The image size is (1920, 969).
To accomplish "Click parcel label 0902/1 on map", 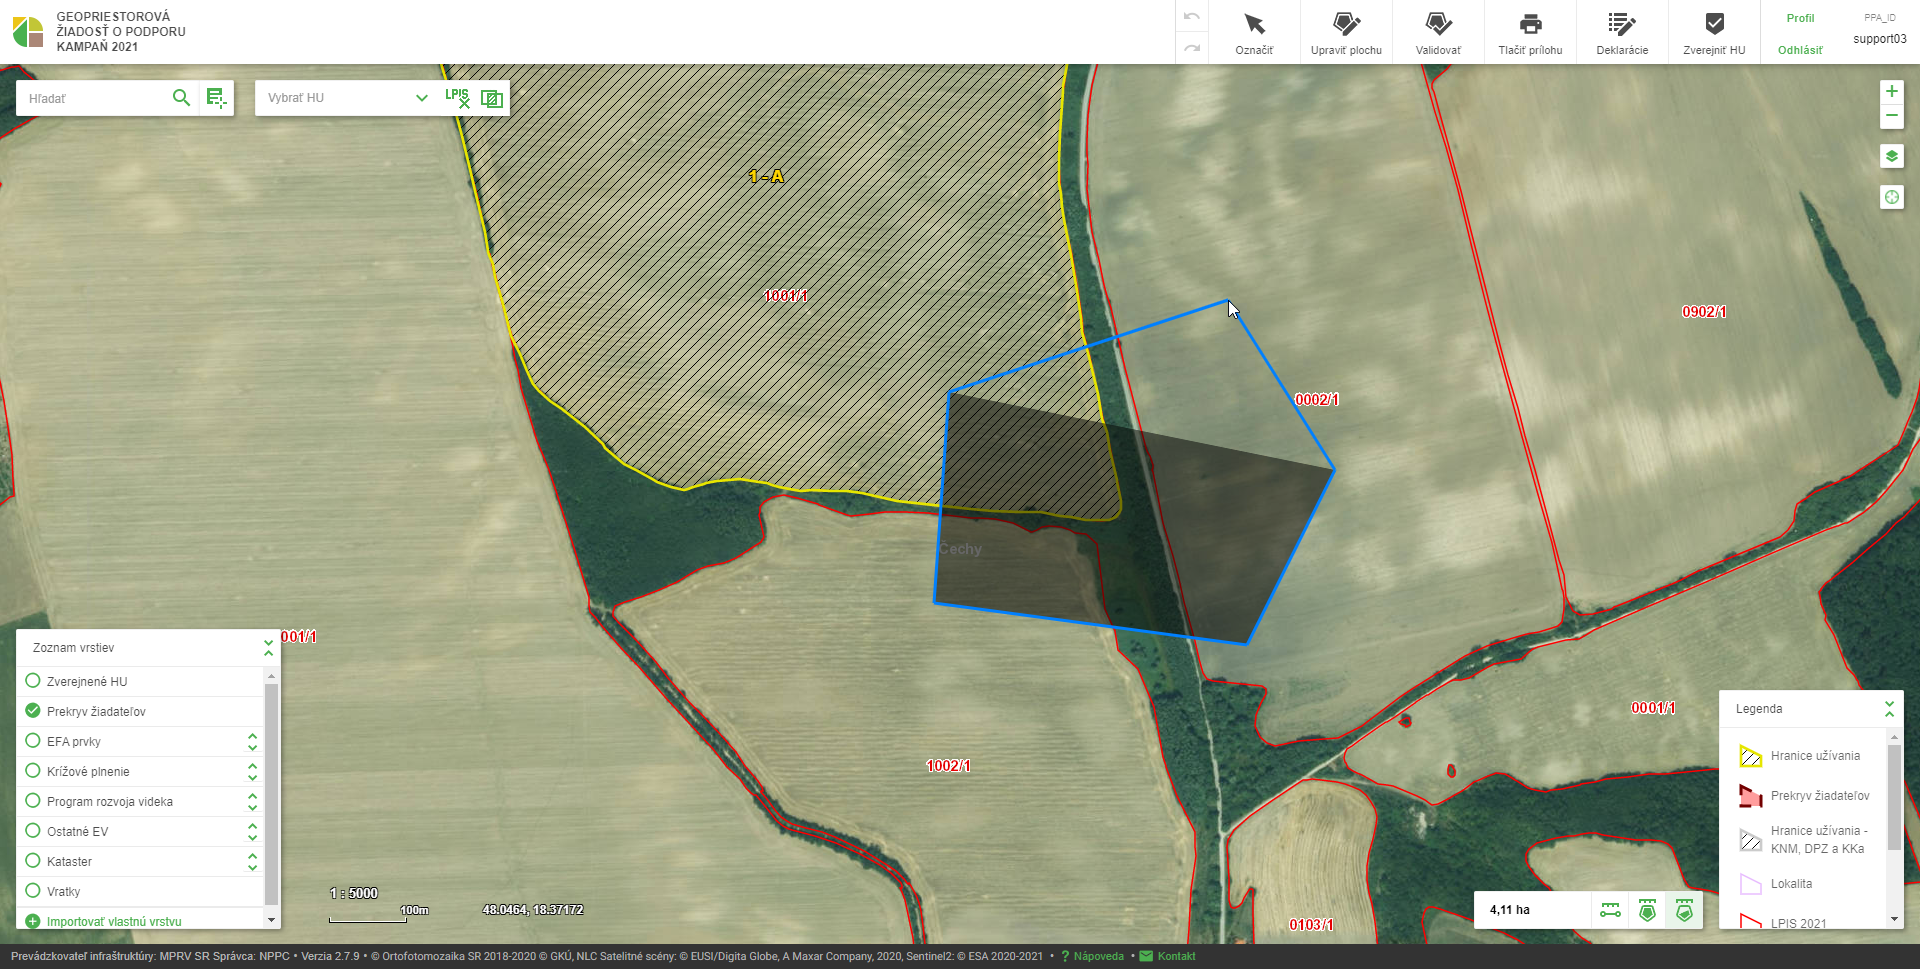I will [1704, 312].
